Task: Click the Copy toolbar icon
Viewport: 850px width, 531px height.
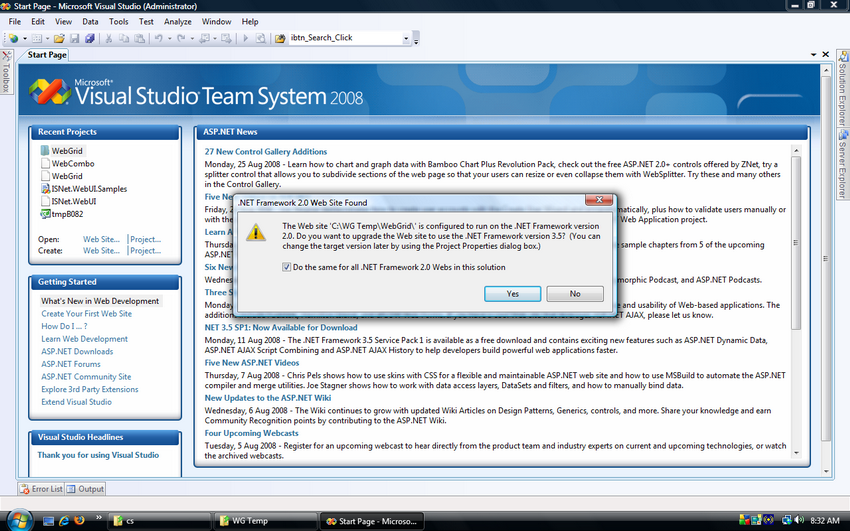Action: [124, 38]
